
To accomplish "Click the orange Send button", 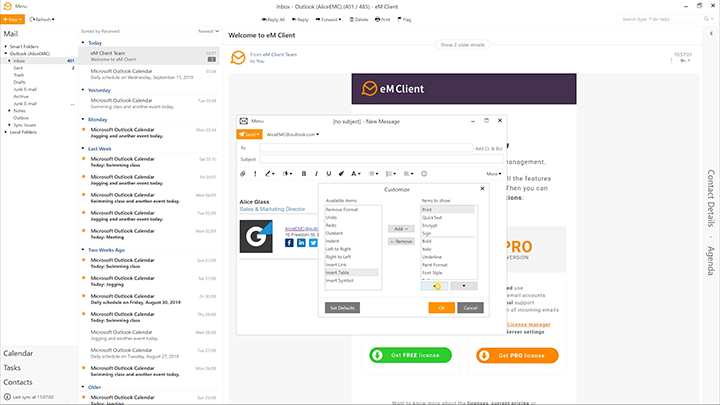I will [248, 134].
